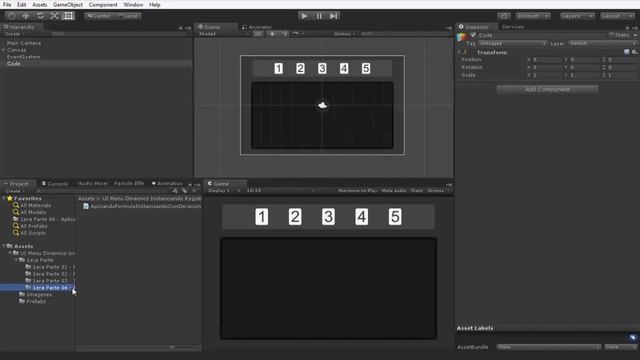Toggle scene audio speaker icon

[284, 34]
